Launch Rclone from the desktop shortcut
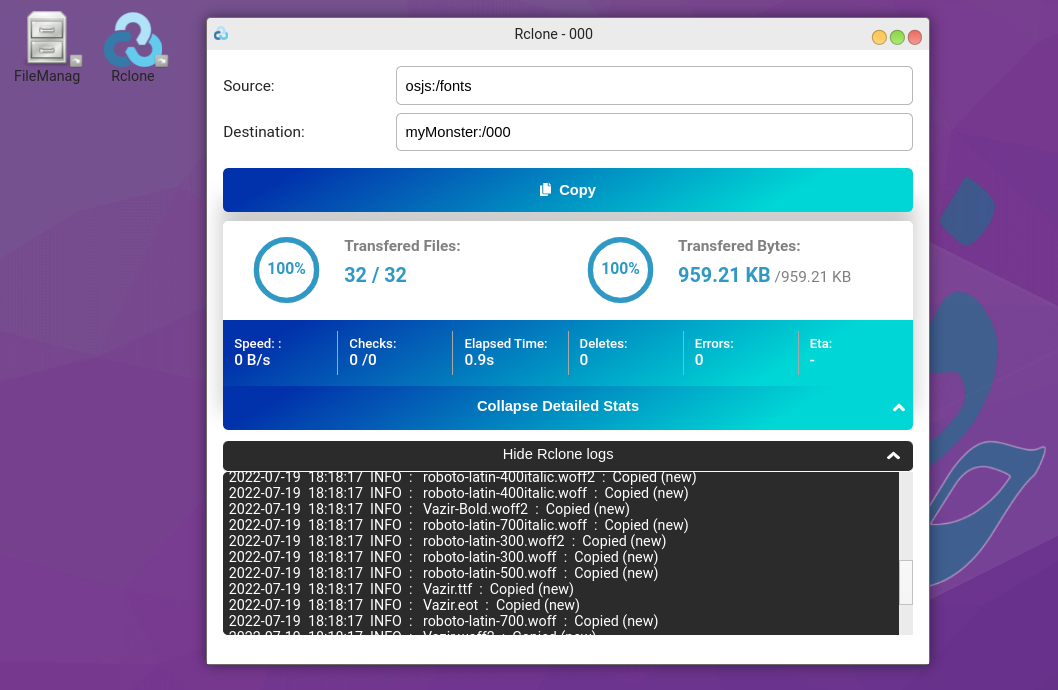Viewport: 1058px width, 690px height. pyautogui.click(x=133, y=40)
